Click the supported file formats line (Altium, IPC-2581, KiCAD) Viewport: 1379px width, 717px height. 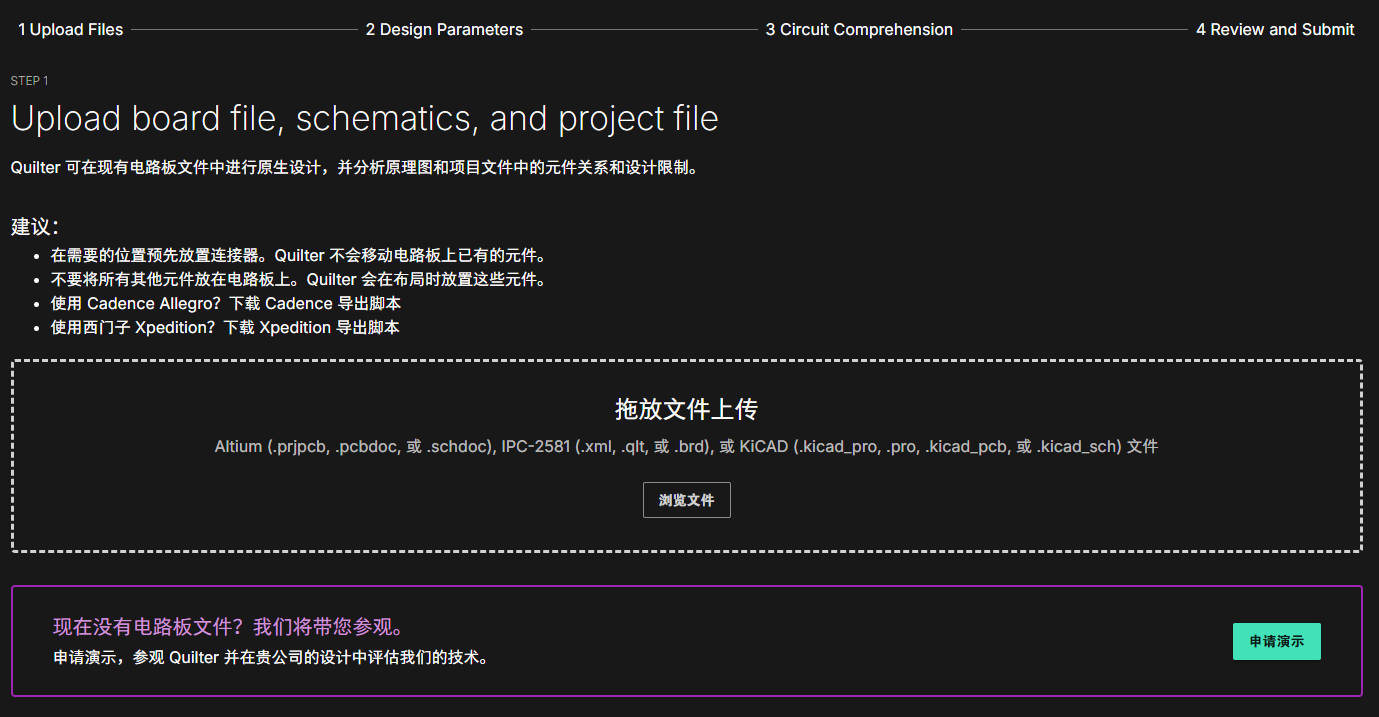pyautogui.click(x=686, y=447)
